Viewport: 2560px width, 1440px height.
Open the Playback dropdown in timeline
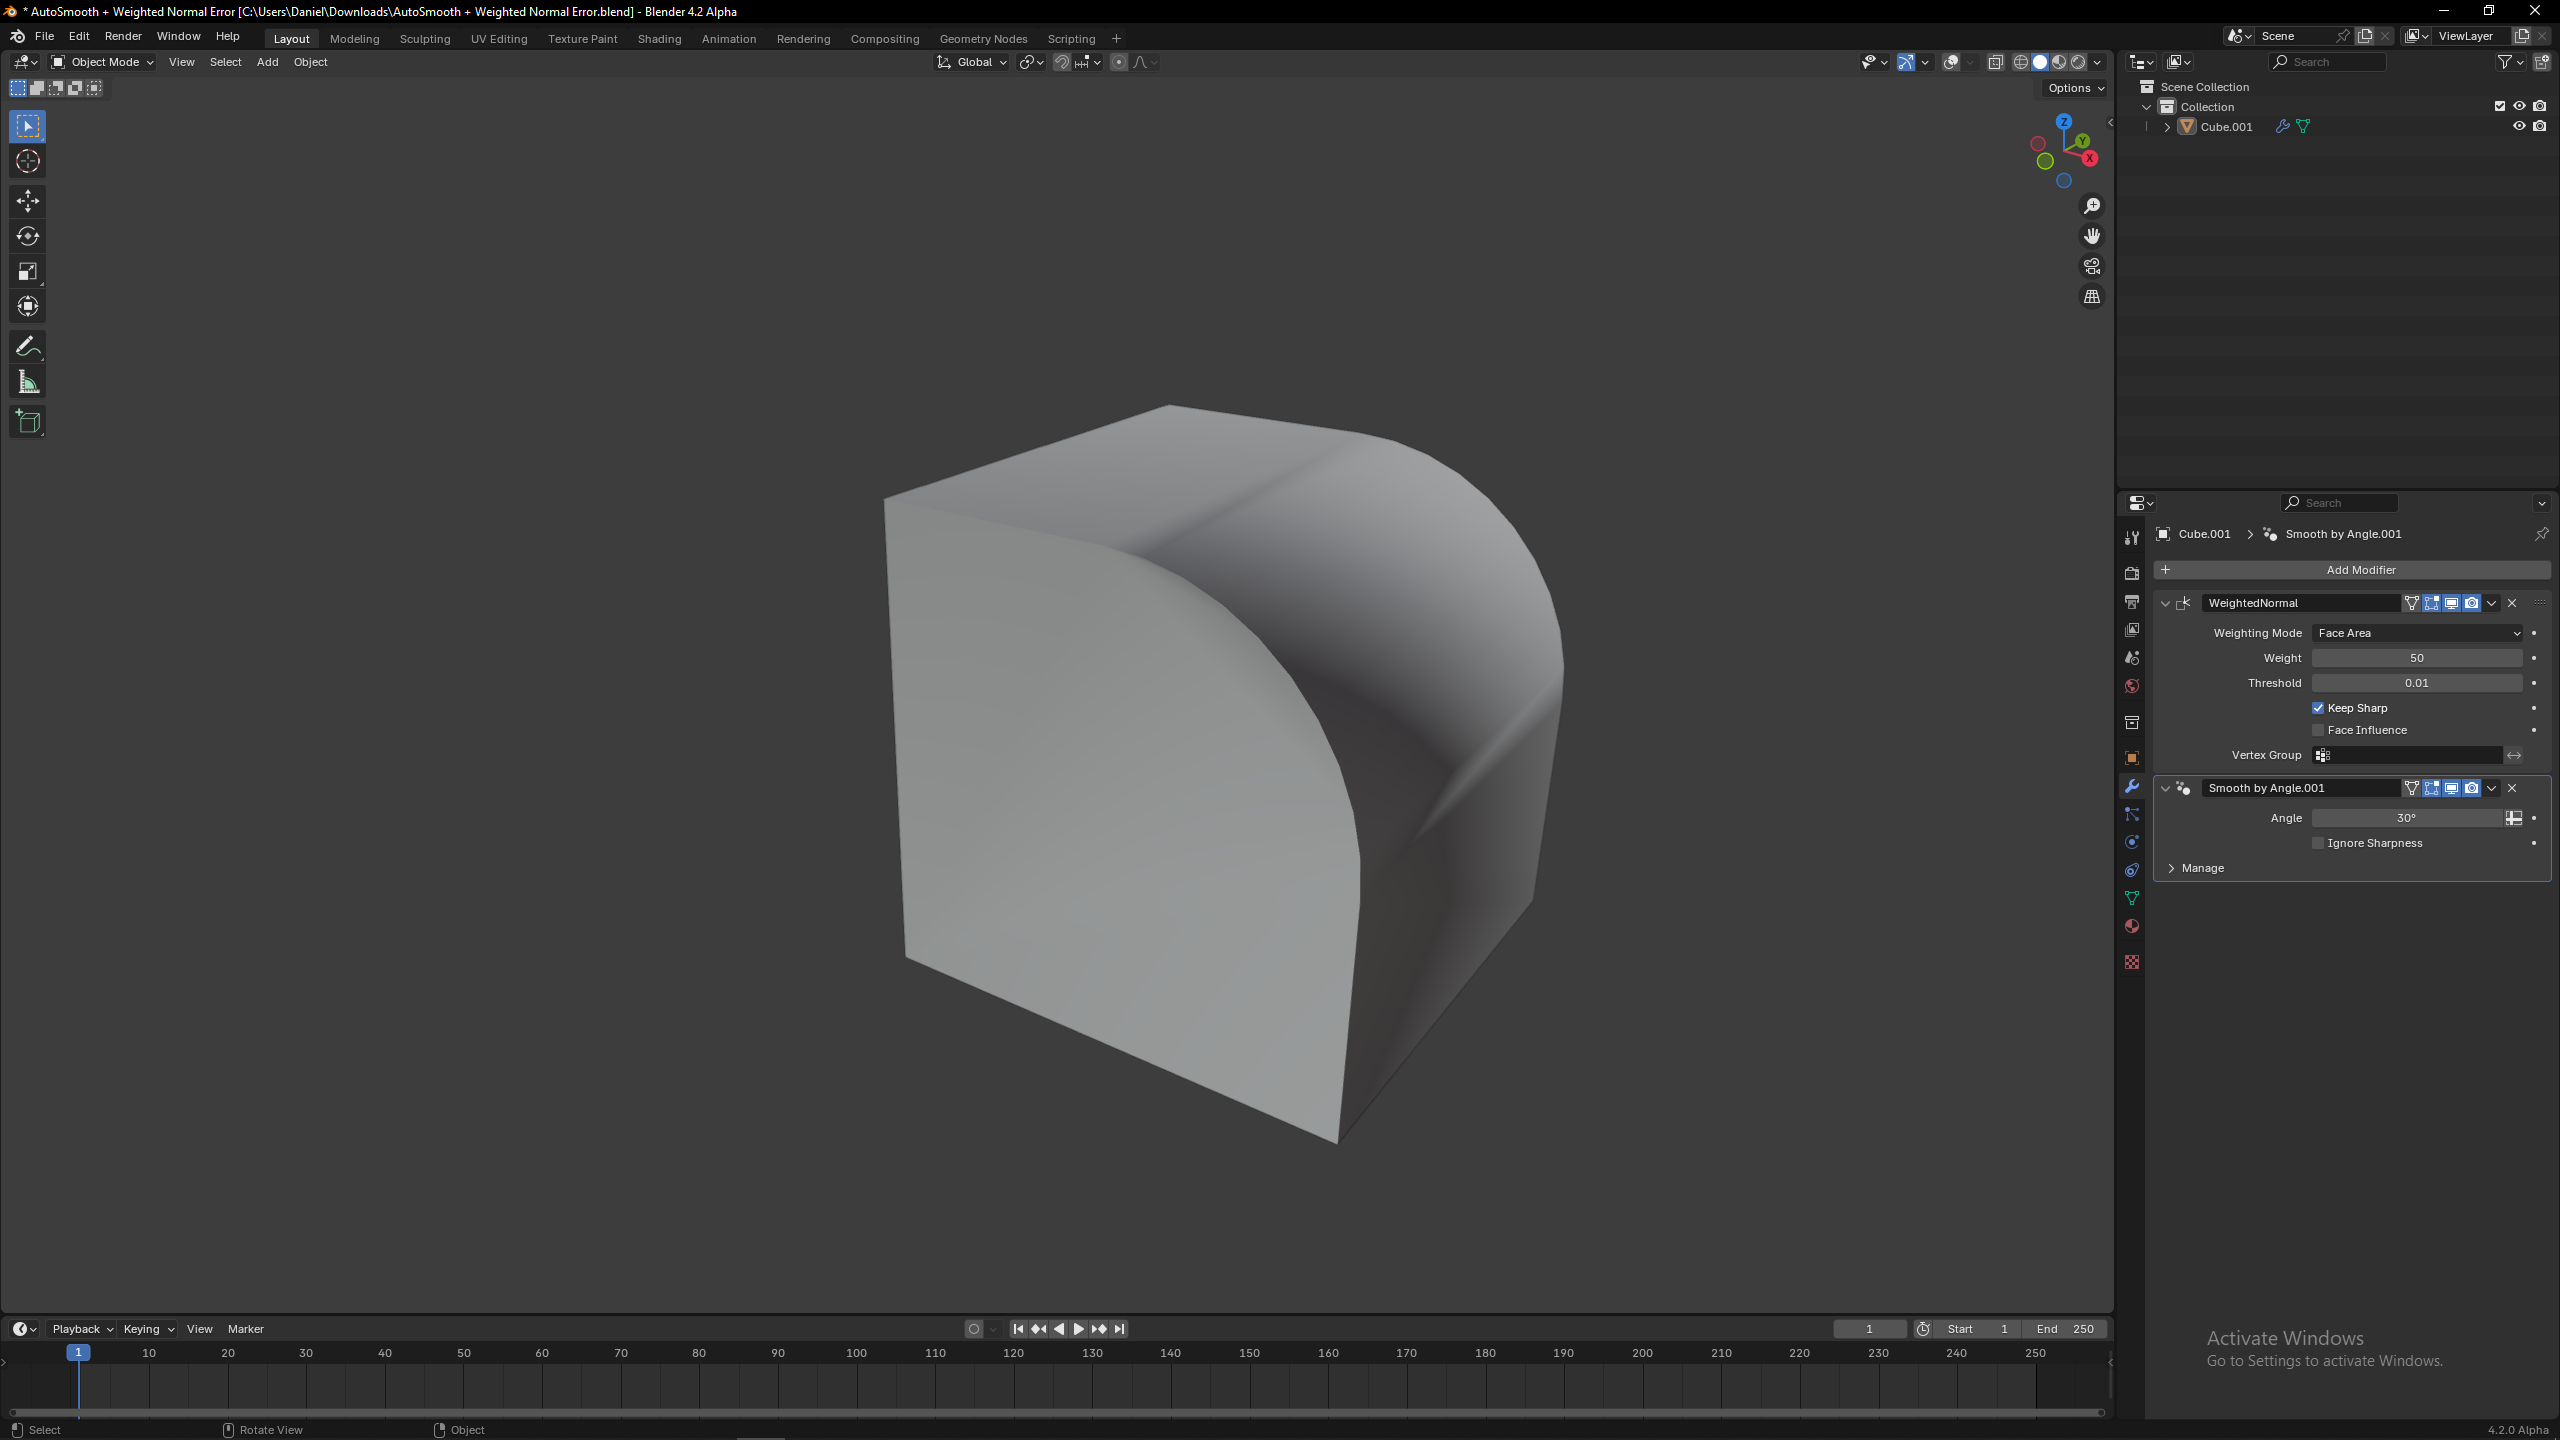(82, 1329)
